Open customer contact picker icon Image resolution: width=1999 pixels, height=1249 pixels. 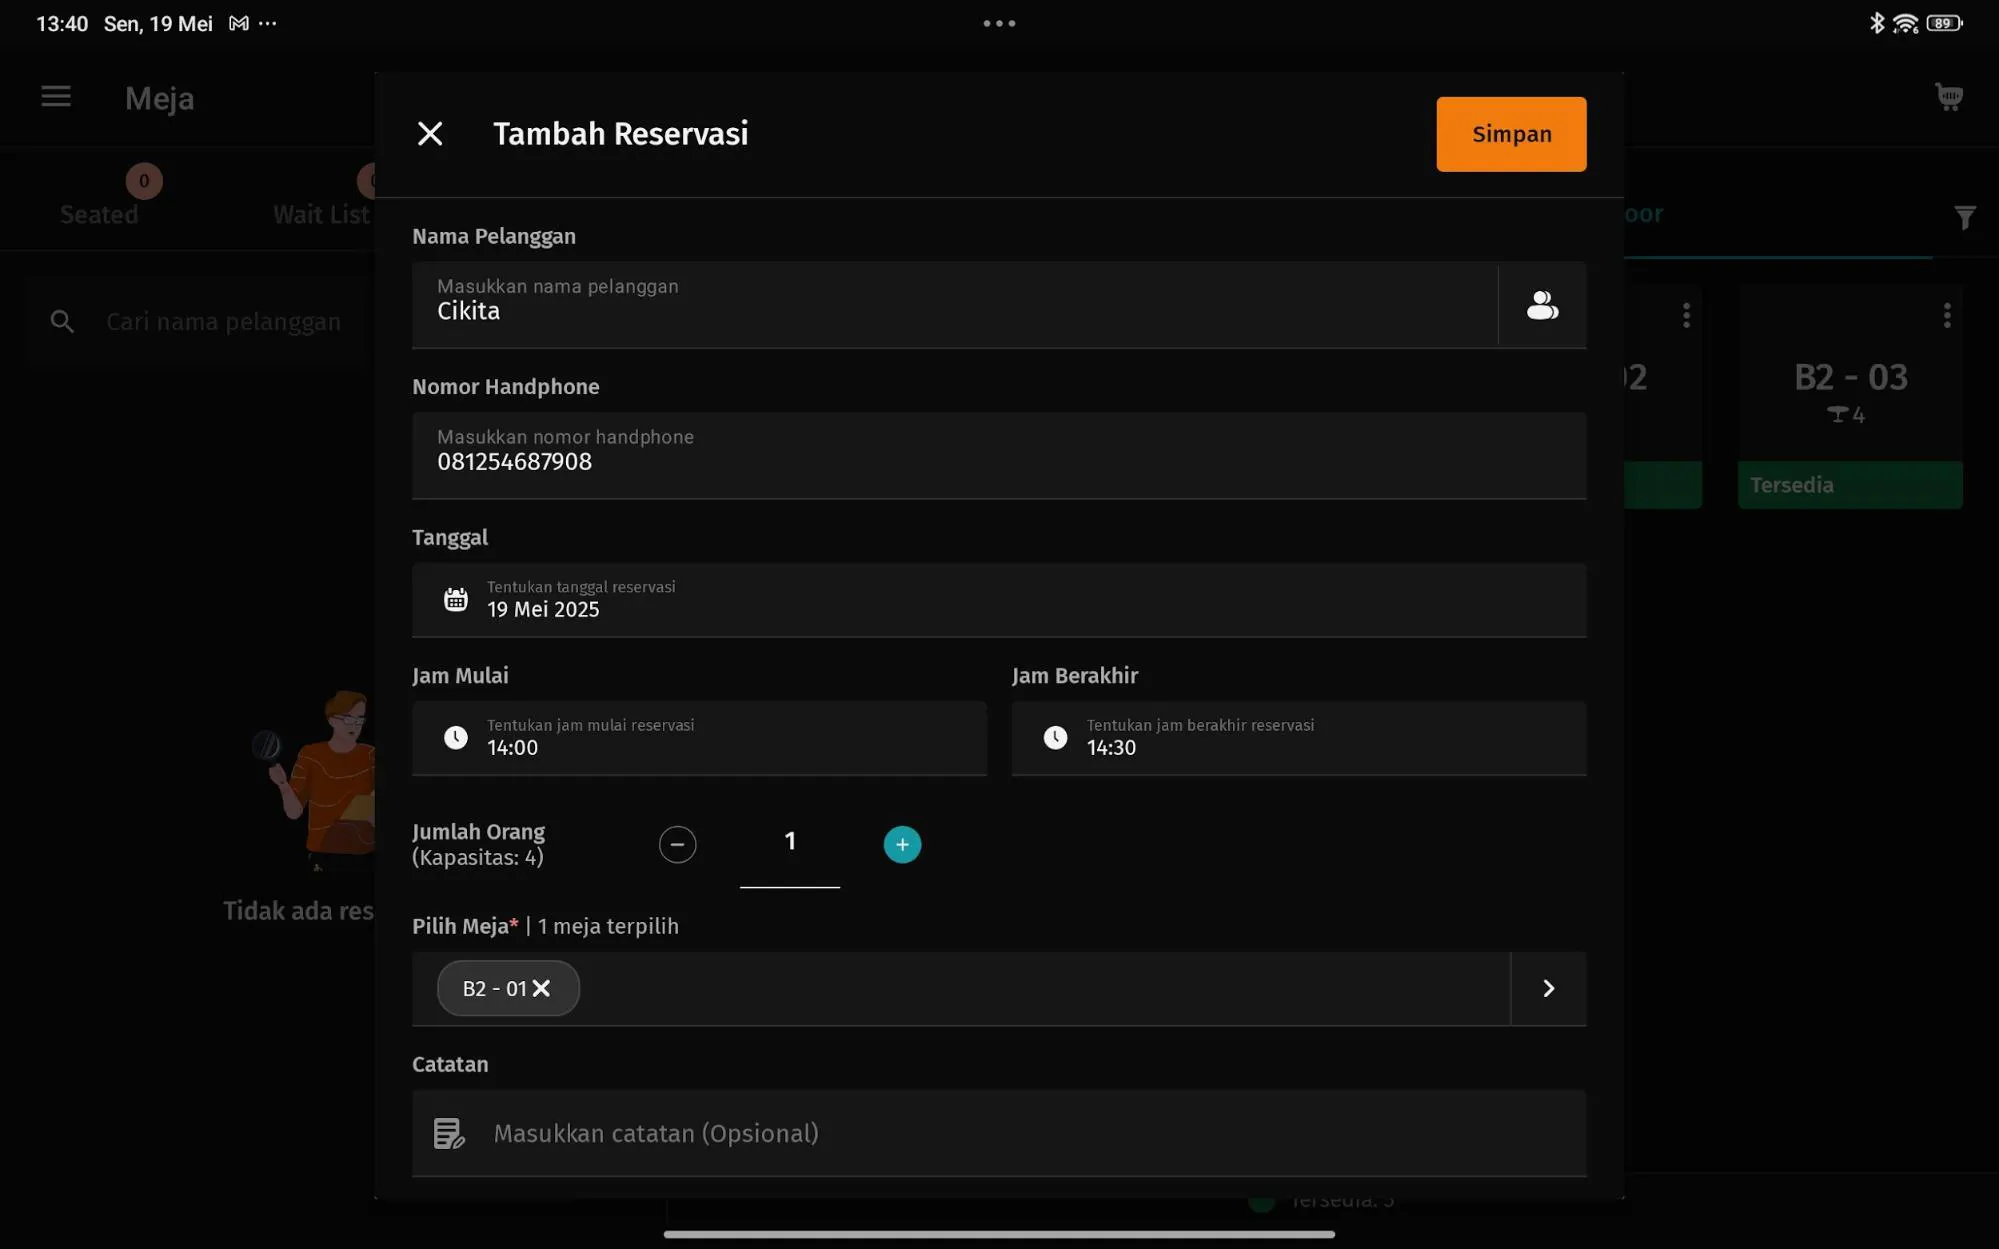(1542, 305)
